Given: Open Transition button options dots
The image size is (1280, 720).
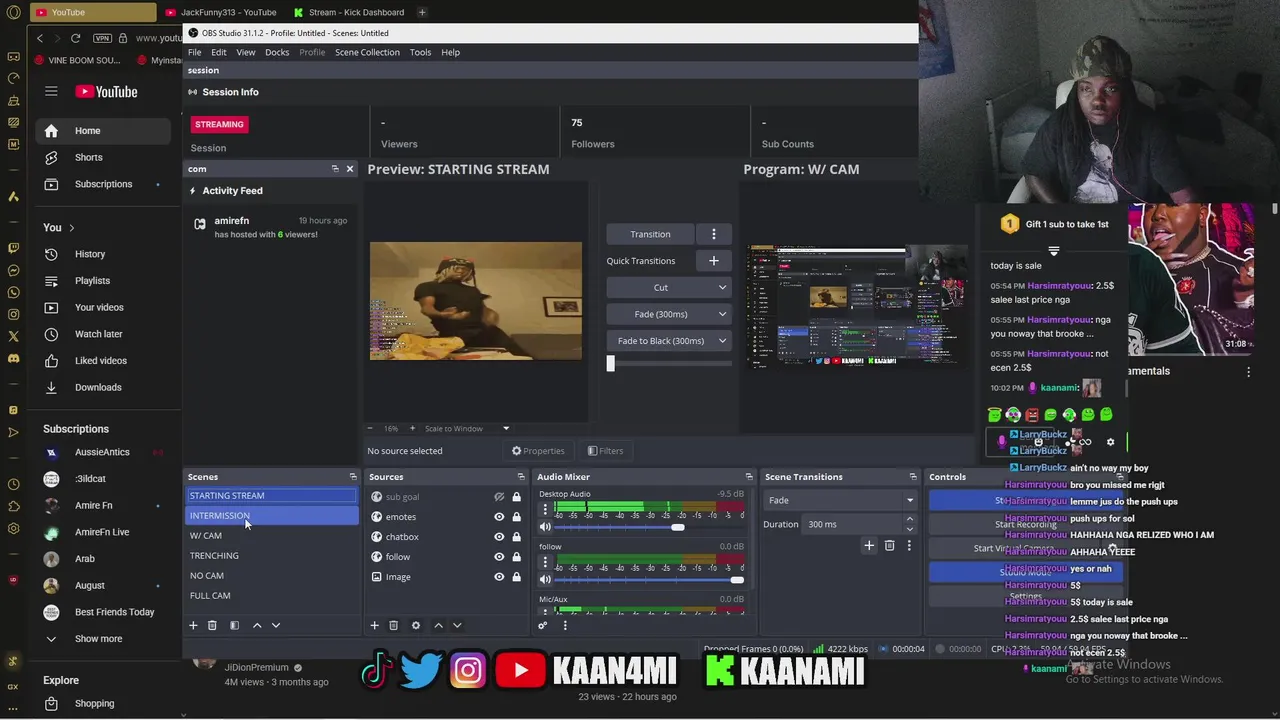Looking at the screenshot, I should coord(714,234).
